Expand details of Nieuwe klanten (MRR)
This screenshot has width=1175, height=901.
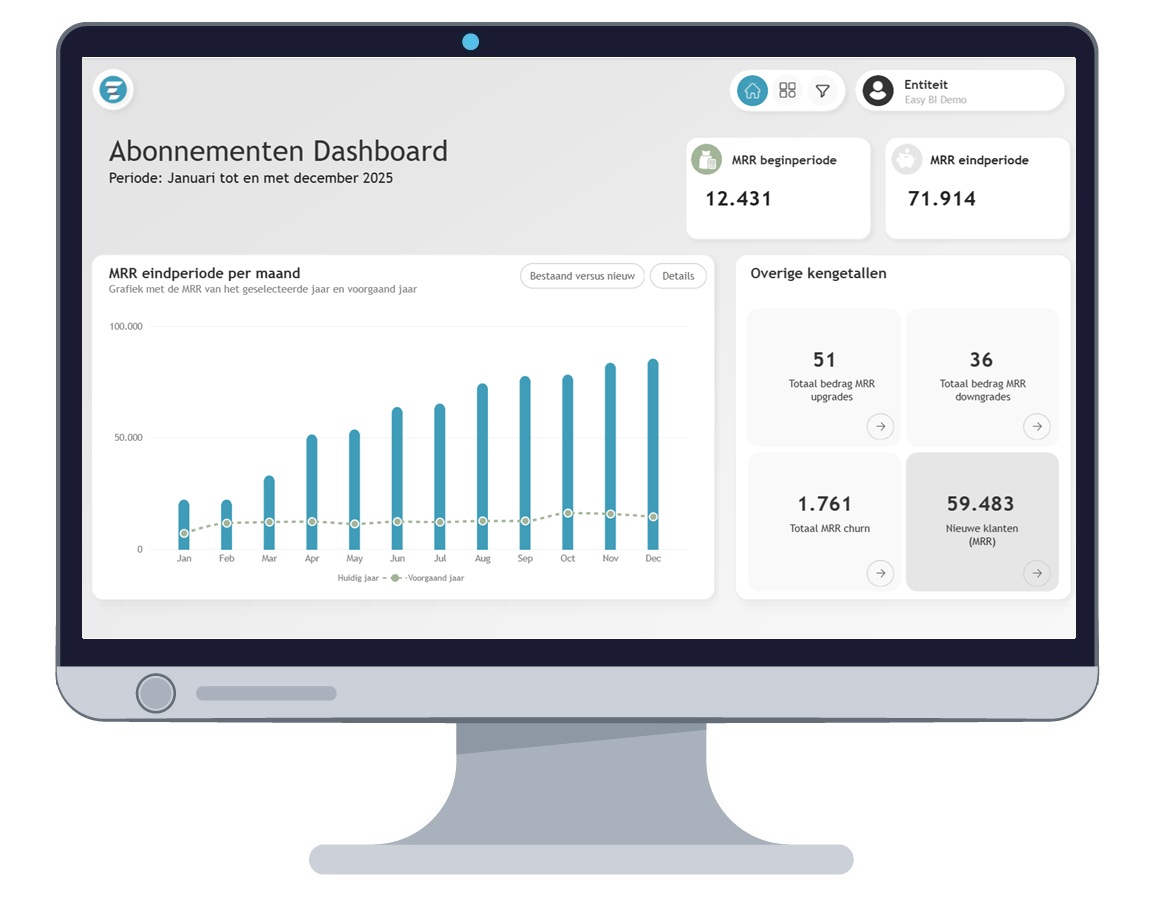point(1037,573)
